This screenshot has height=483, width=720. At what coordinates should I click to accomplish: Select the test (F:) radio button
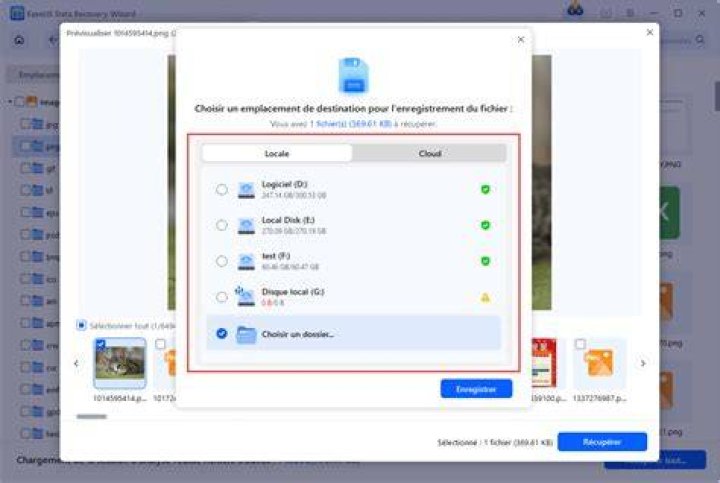[222, 261]
